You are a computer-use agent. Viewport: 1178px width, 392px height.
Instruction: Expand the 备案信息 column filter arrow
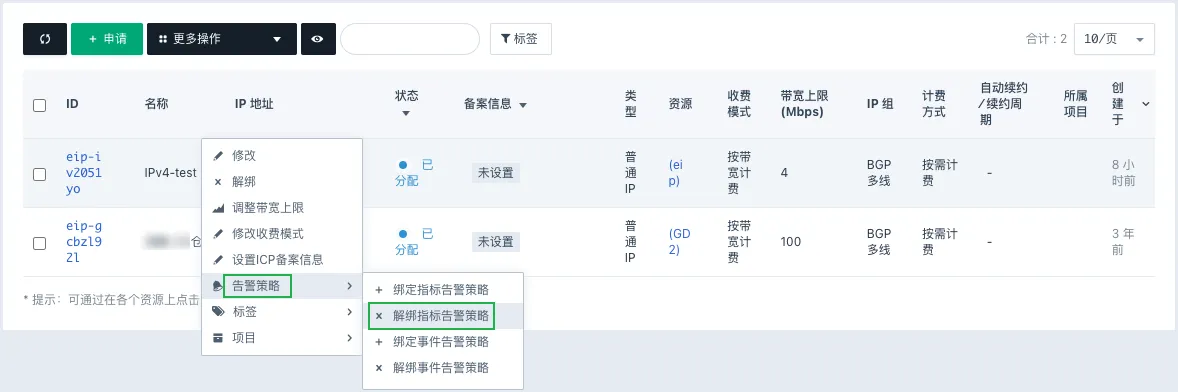coord(523,105)
